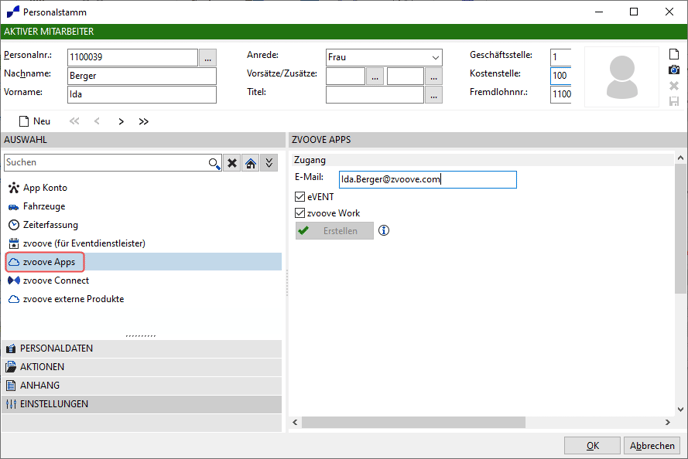Click the scroll right arrow
Viewport: 688px width, 459px height.
click(668, 422)
